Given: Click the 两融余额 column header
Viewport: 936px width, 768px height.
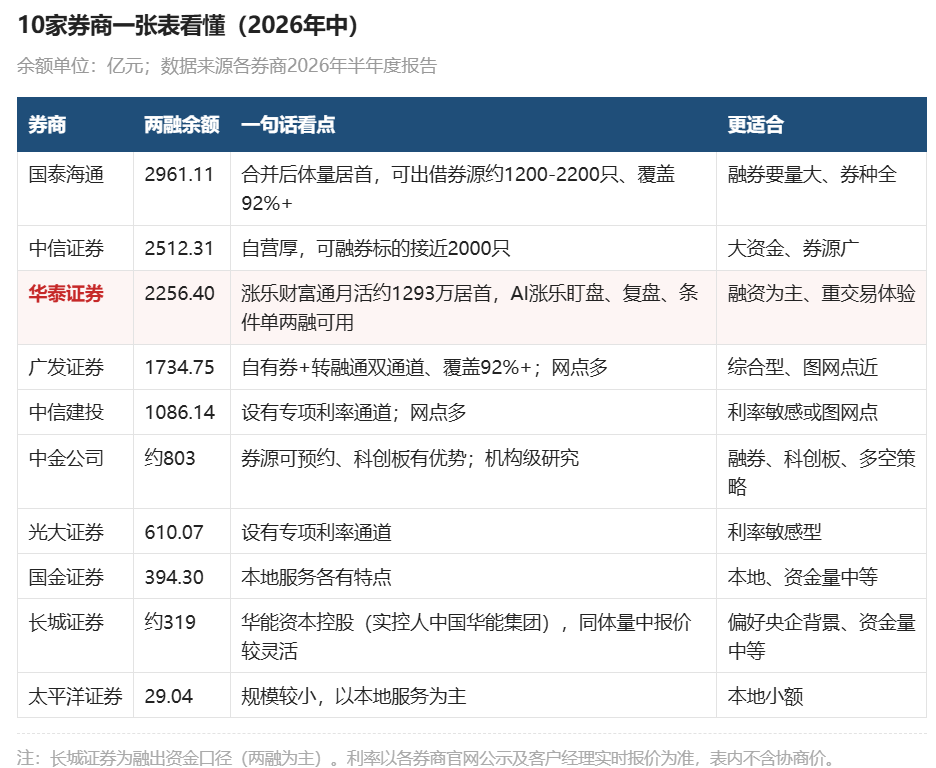Looking at the screenshot, I should tap(181, 125).
